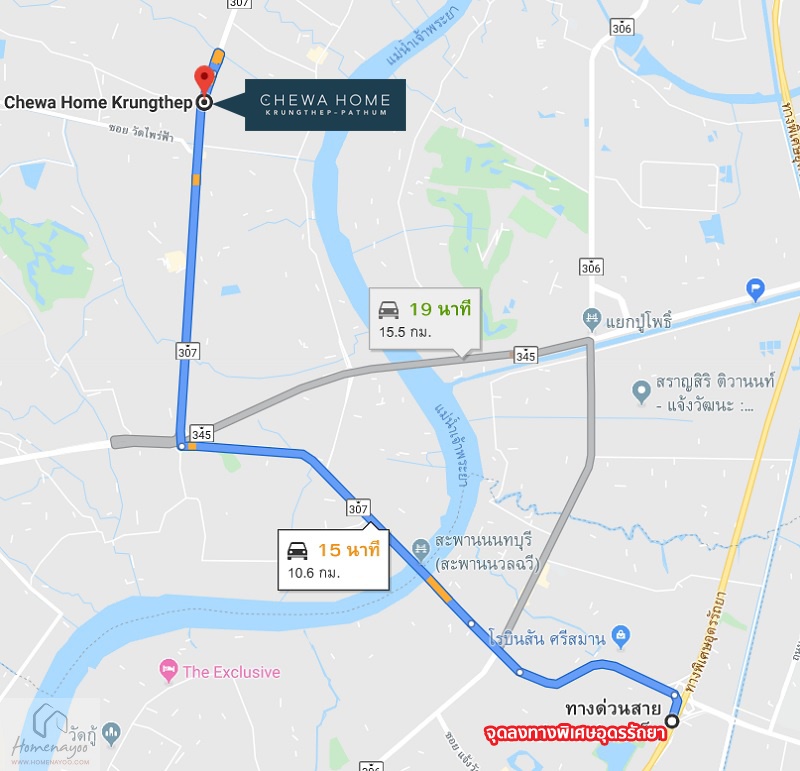Click the CHEWA HOME dark label banner
The image size is (800, 771).
click(325, 105)
